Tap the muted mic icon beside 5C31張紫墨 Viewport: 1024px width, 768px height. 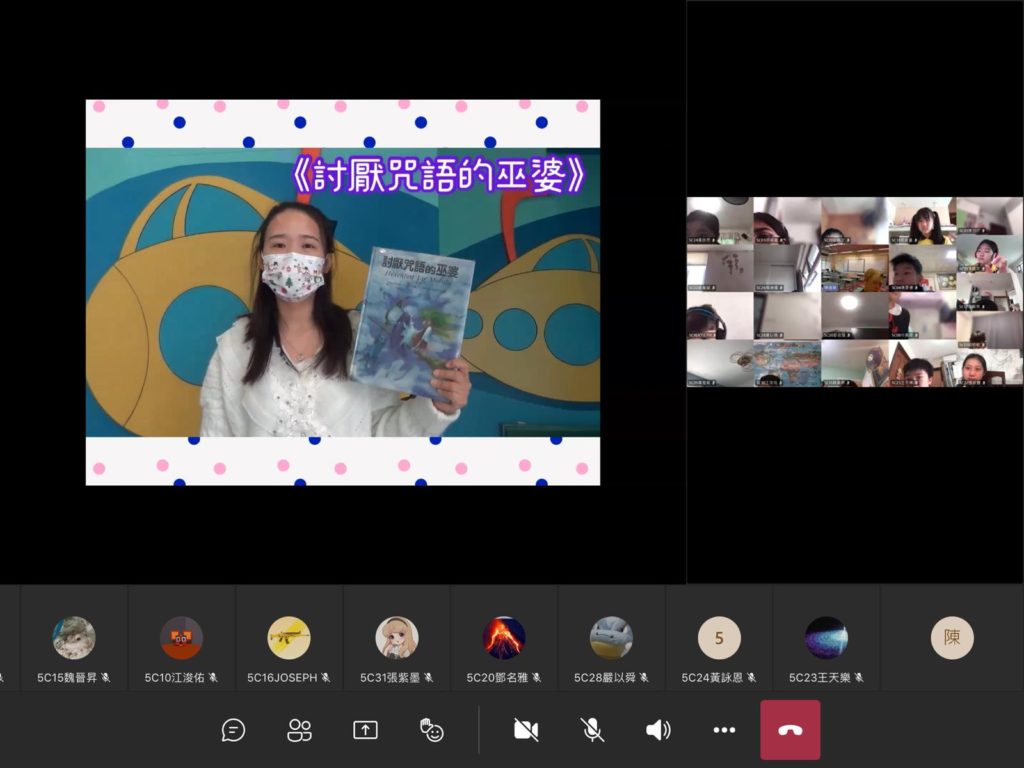[x=428, y=678]
